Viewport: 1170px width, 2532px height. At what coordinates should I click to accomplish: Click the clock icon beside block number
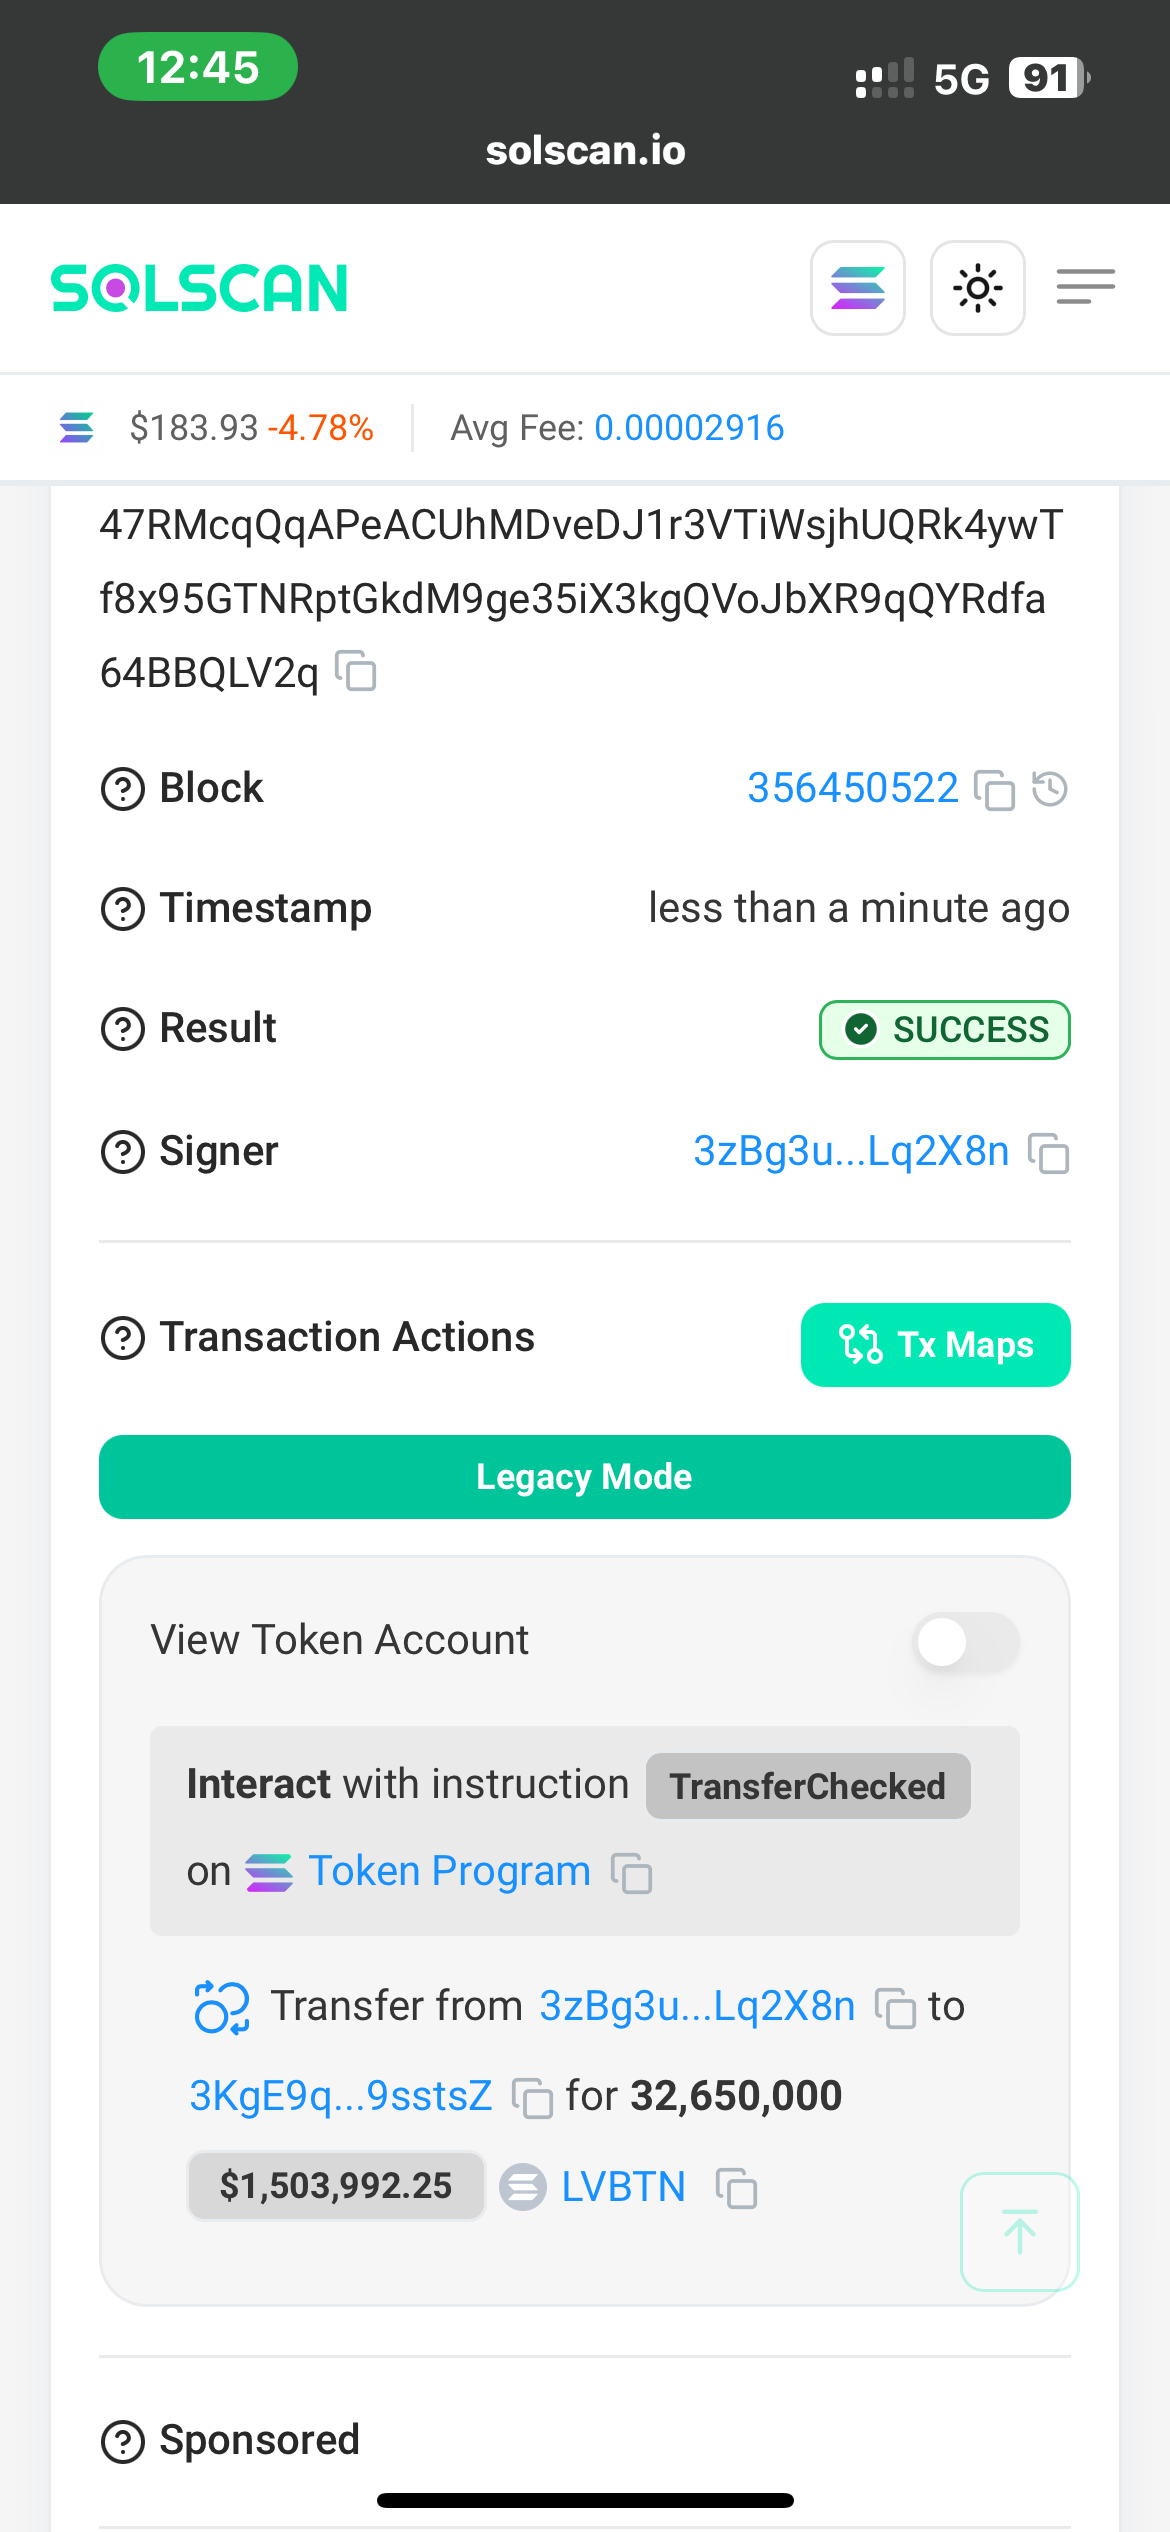[x=1050, y=789]
